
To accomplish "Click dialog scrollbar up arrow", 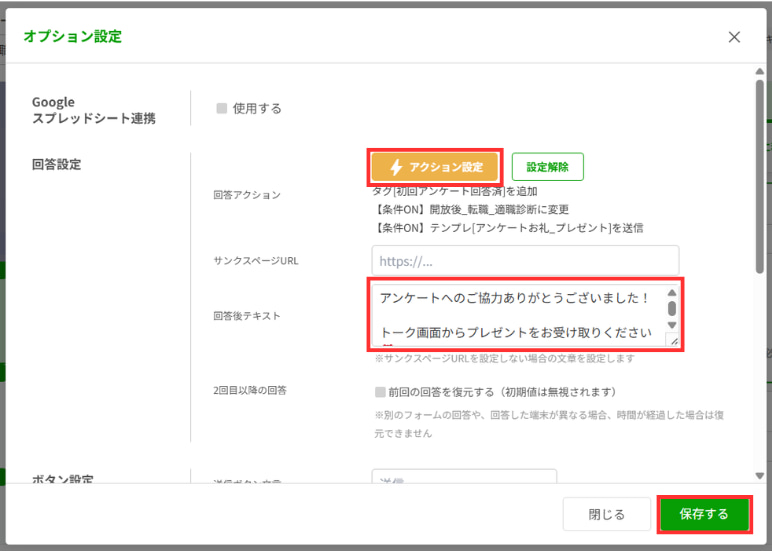I will point(760,71).
